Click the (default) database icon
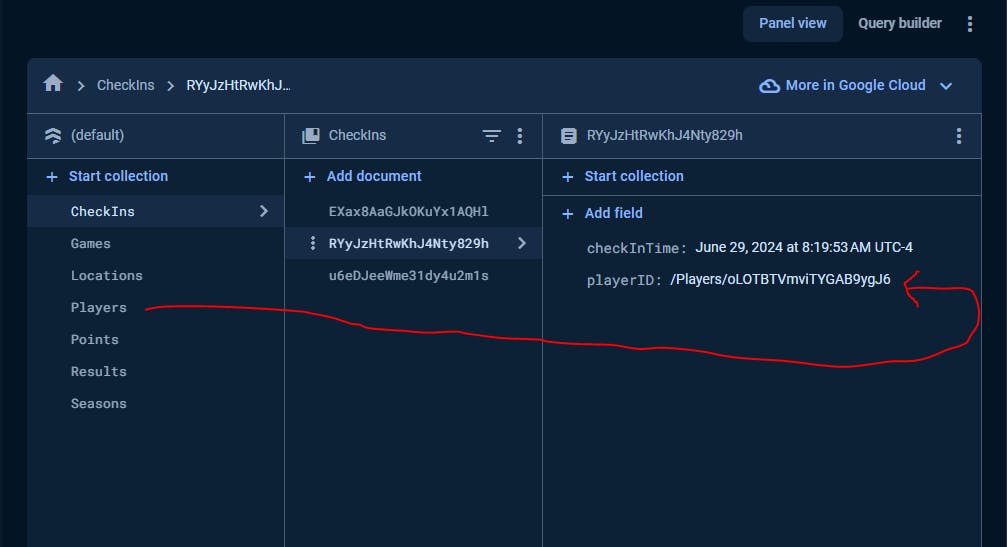This screenshot has width=1007, height=547. (53, 135)
